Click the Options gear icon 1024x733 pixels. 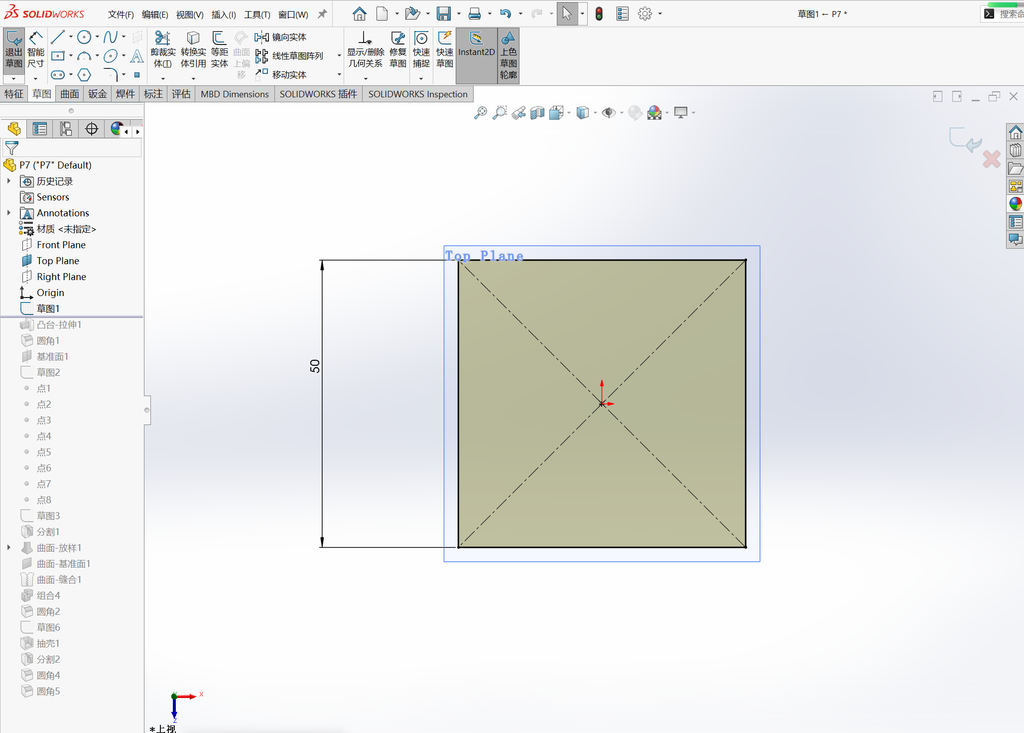click(645, 14)
